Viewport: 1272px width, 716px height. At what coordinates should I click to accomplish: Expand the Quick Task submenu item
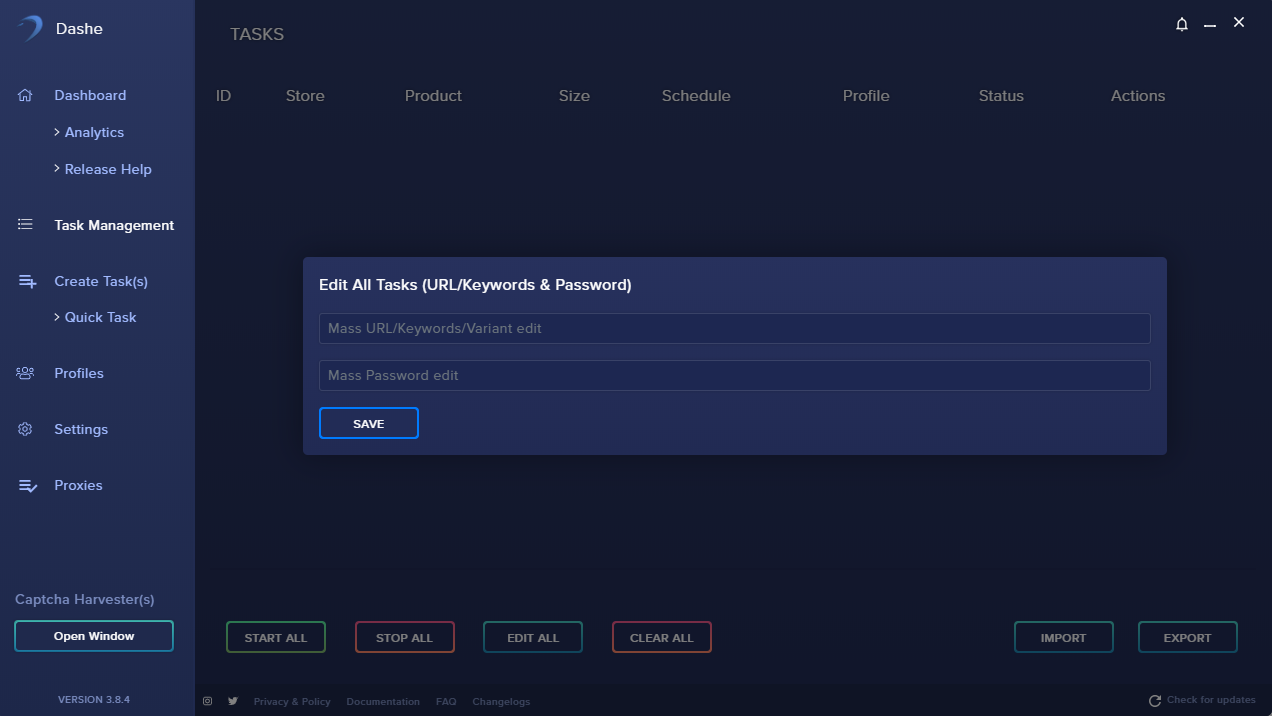pos(100,317)
